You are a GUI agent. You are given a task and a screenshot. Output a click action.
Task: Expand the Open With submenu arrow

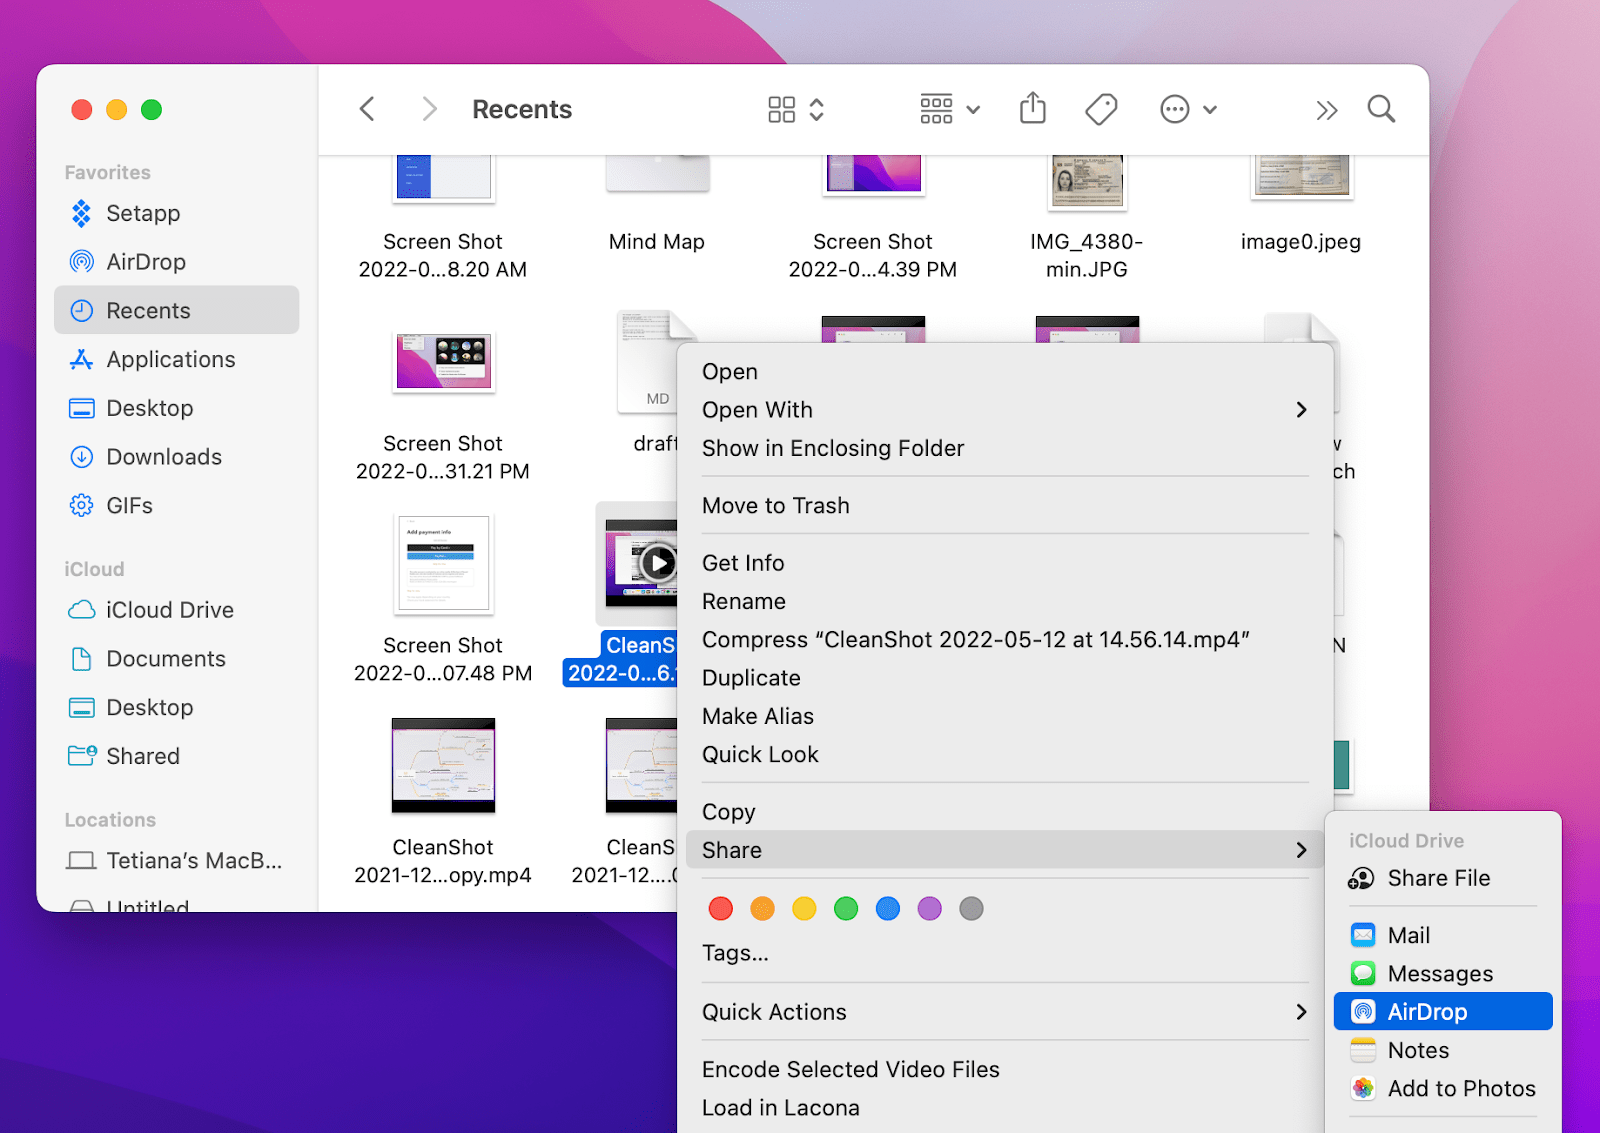1301,409
